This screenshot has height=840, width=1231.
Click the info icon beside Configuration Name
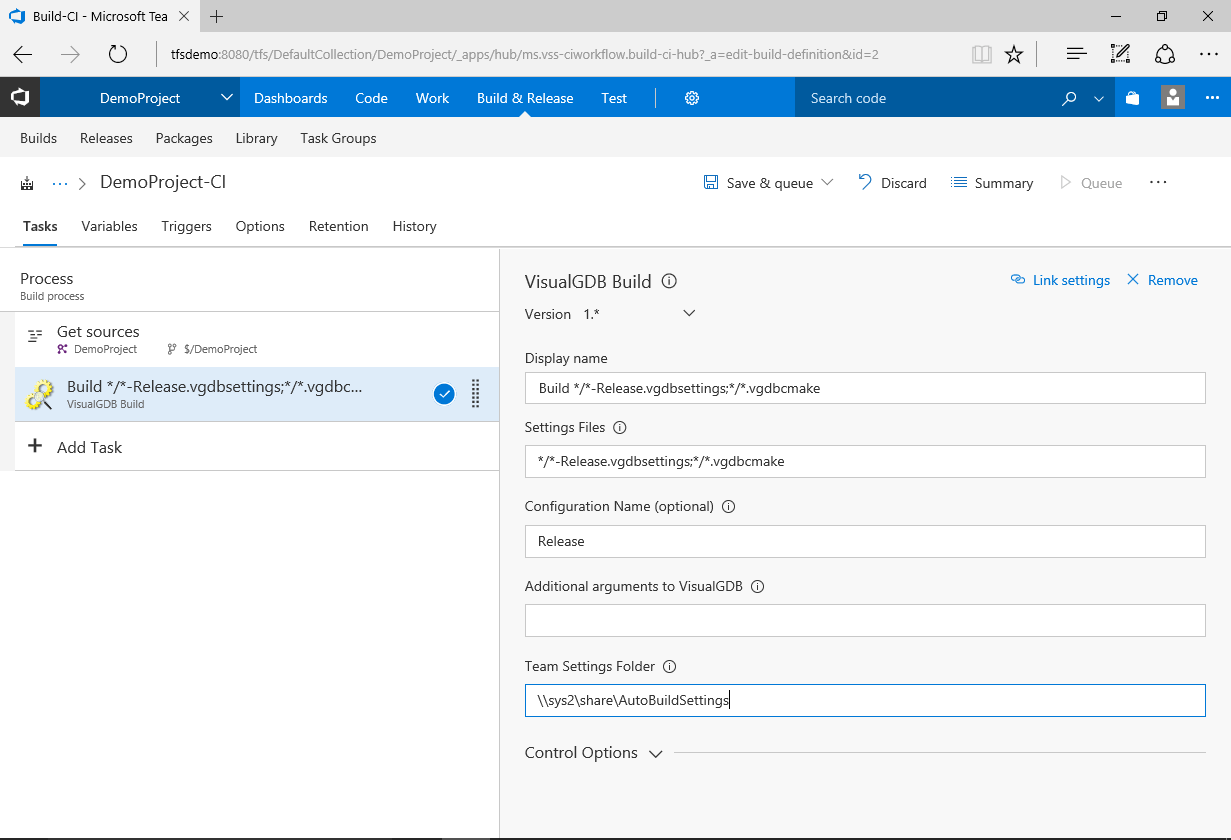coord(728,506)
